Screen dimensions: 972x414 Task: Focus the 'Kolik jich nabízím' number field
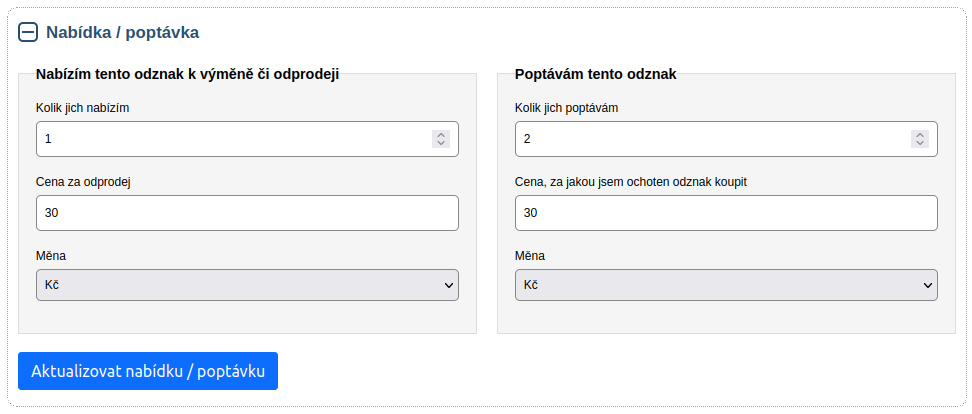[x=230, y=139]
